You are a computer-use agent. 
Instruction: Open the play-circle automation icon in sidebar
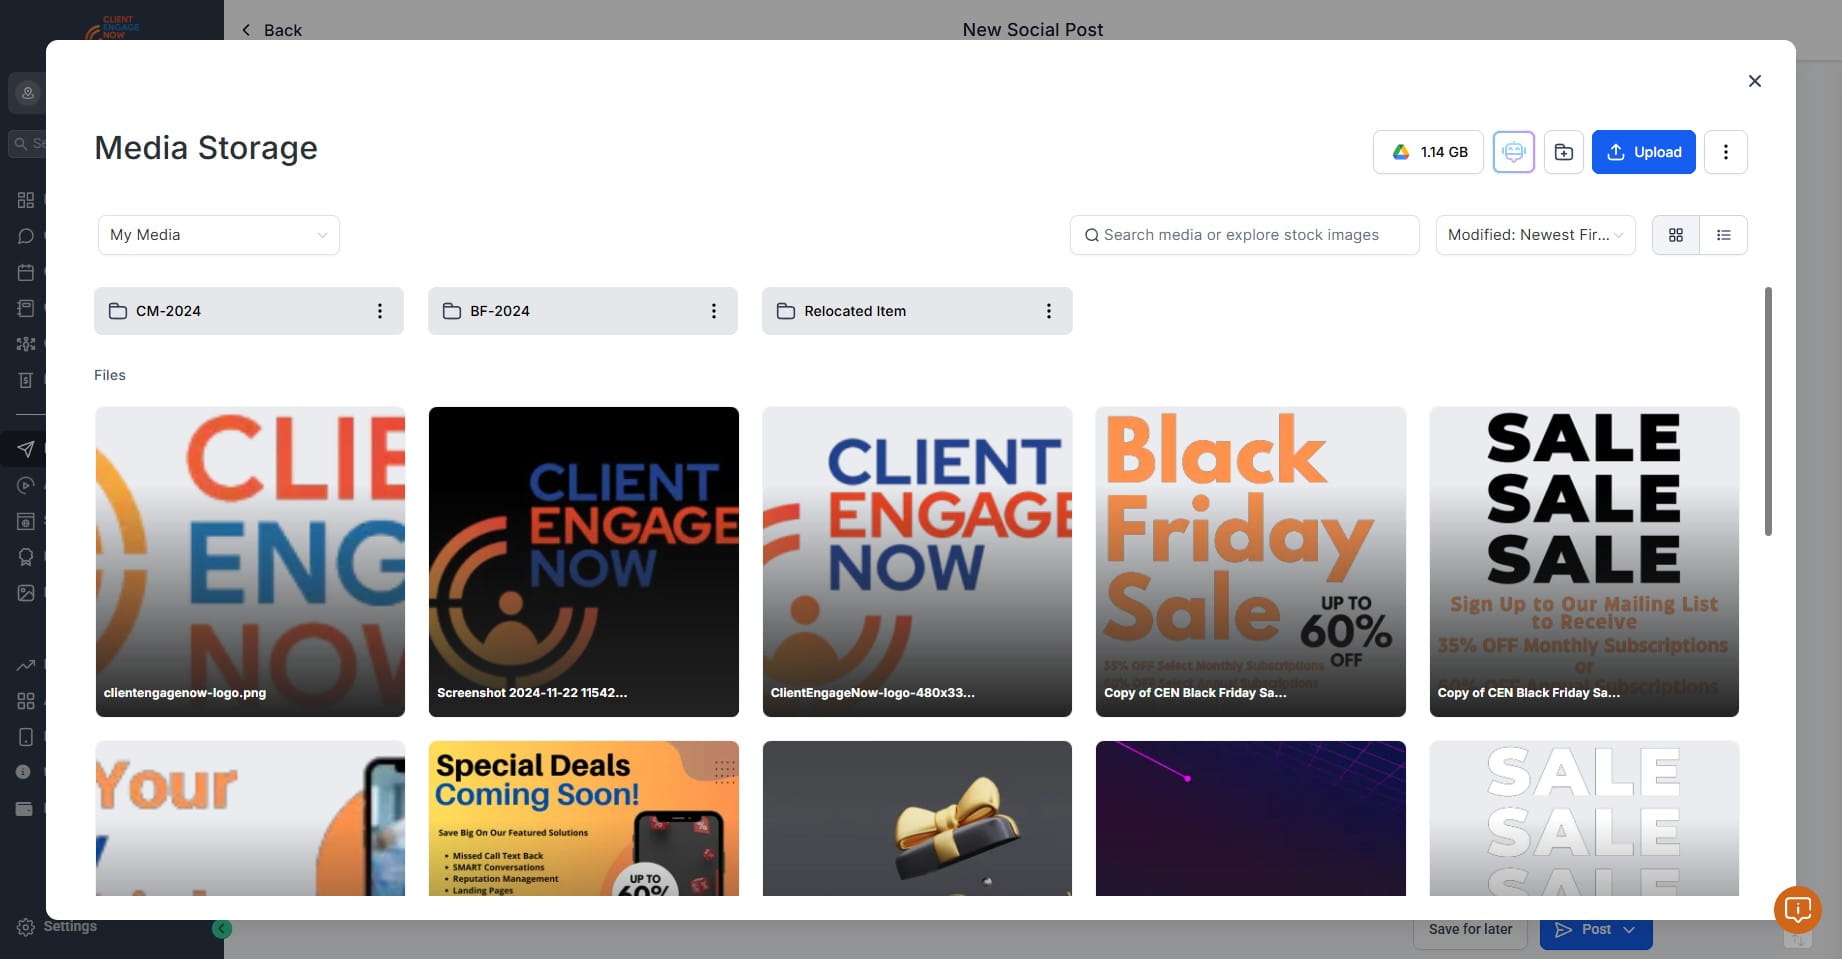[x=26, y=485]
